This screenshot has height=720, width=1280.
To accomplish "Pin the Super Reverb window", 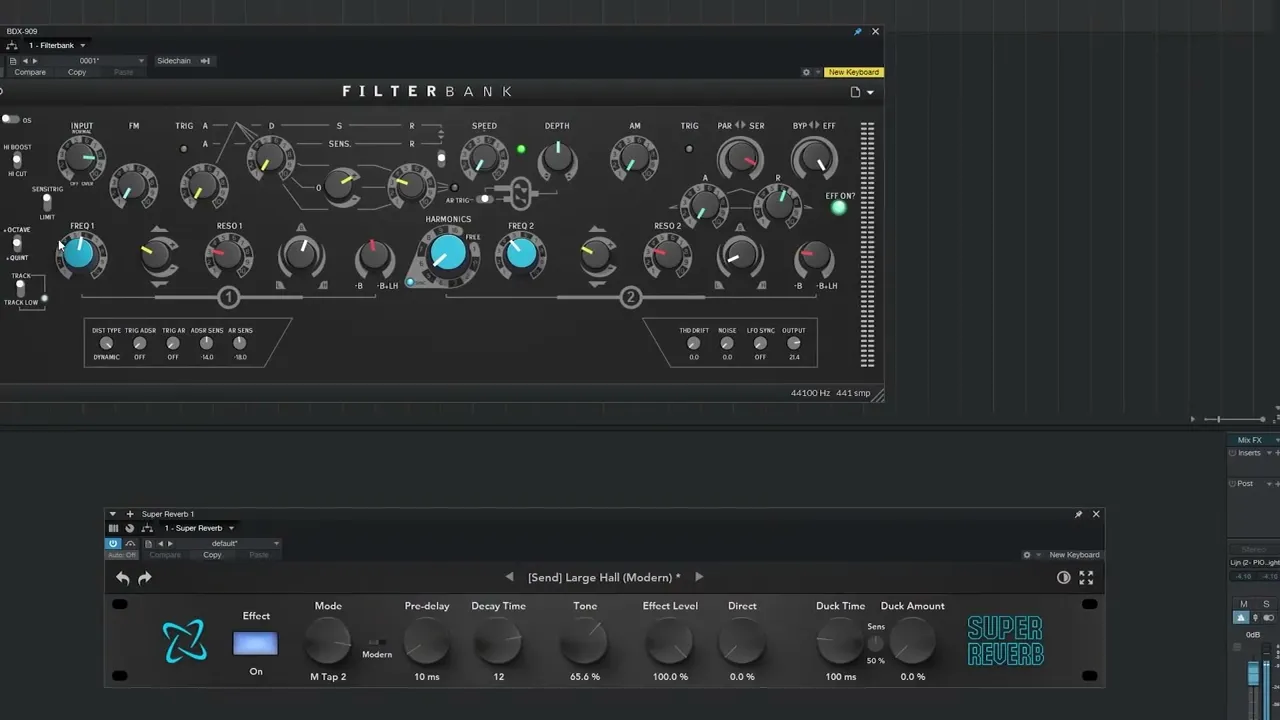I will (x=1078, y=514).
